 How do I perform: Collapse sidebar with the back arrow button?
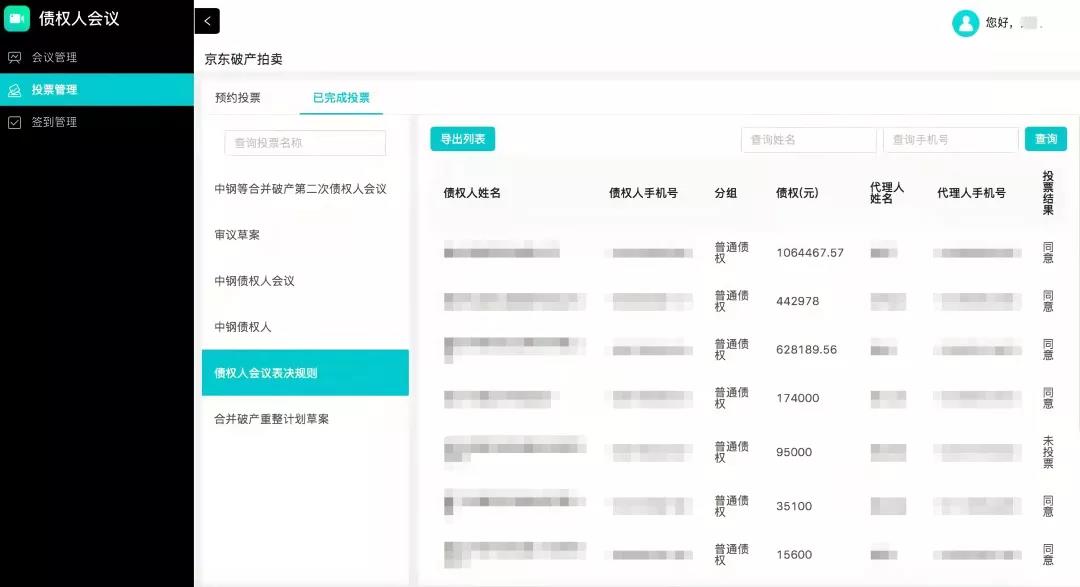(207, 21)
